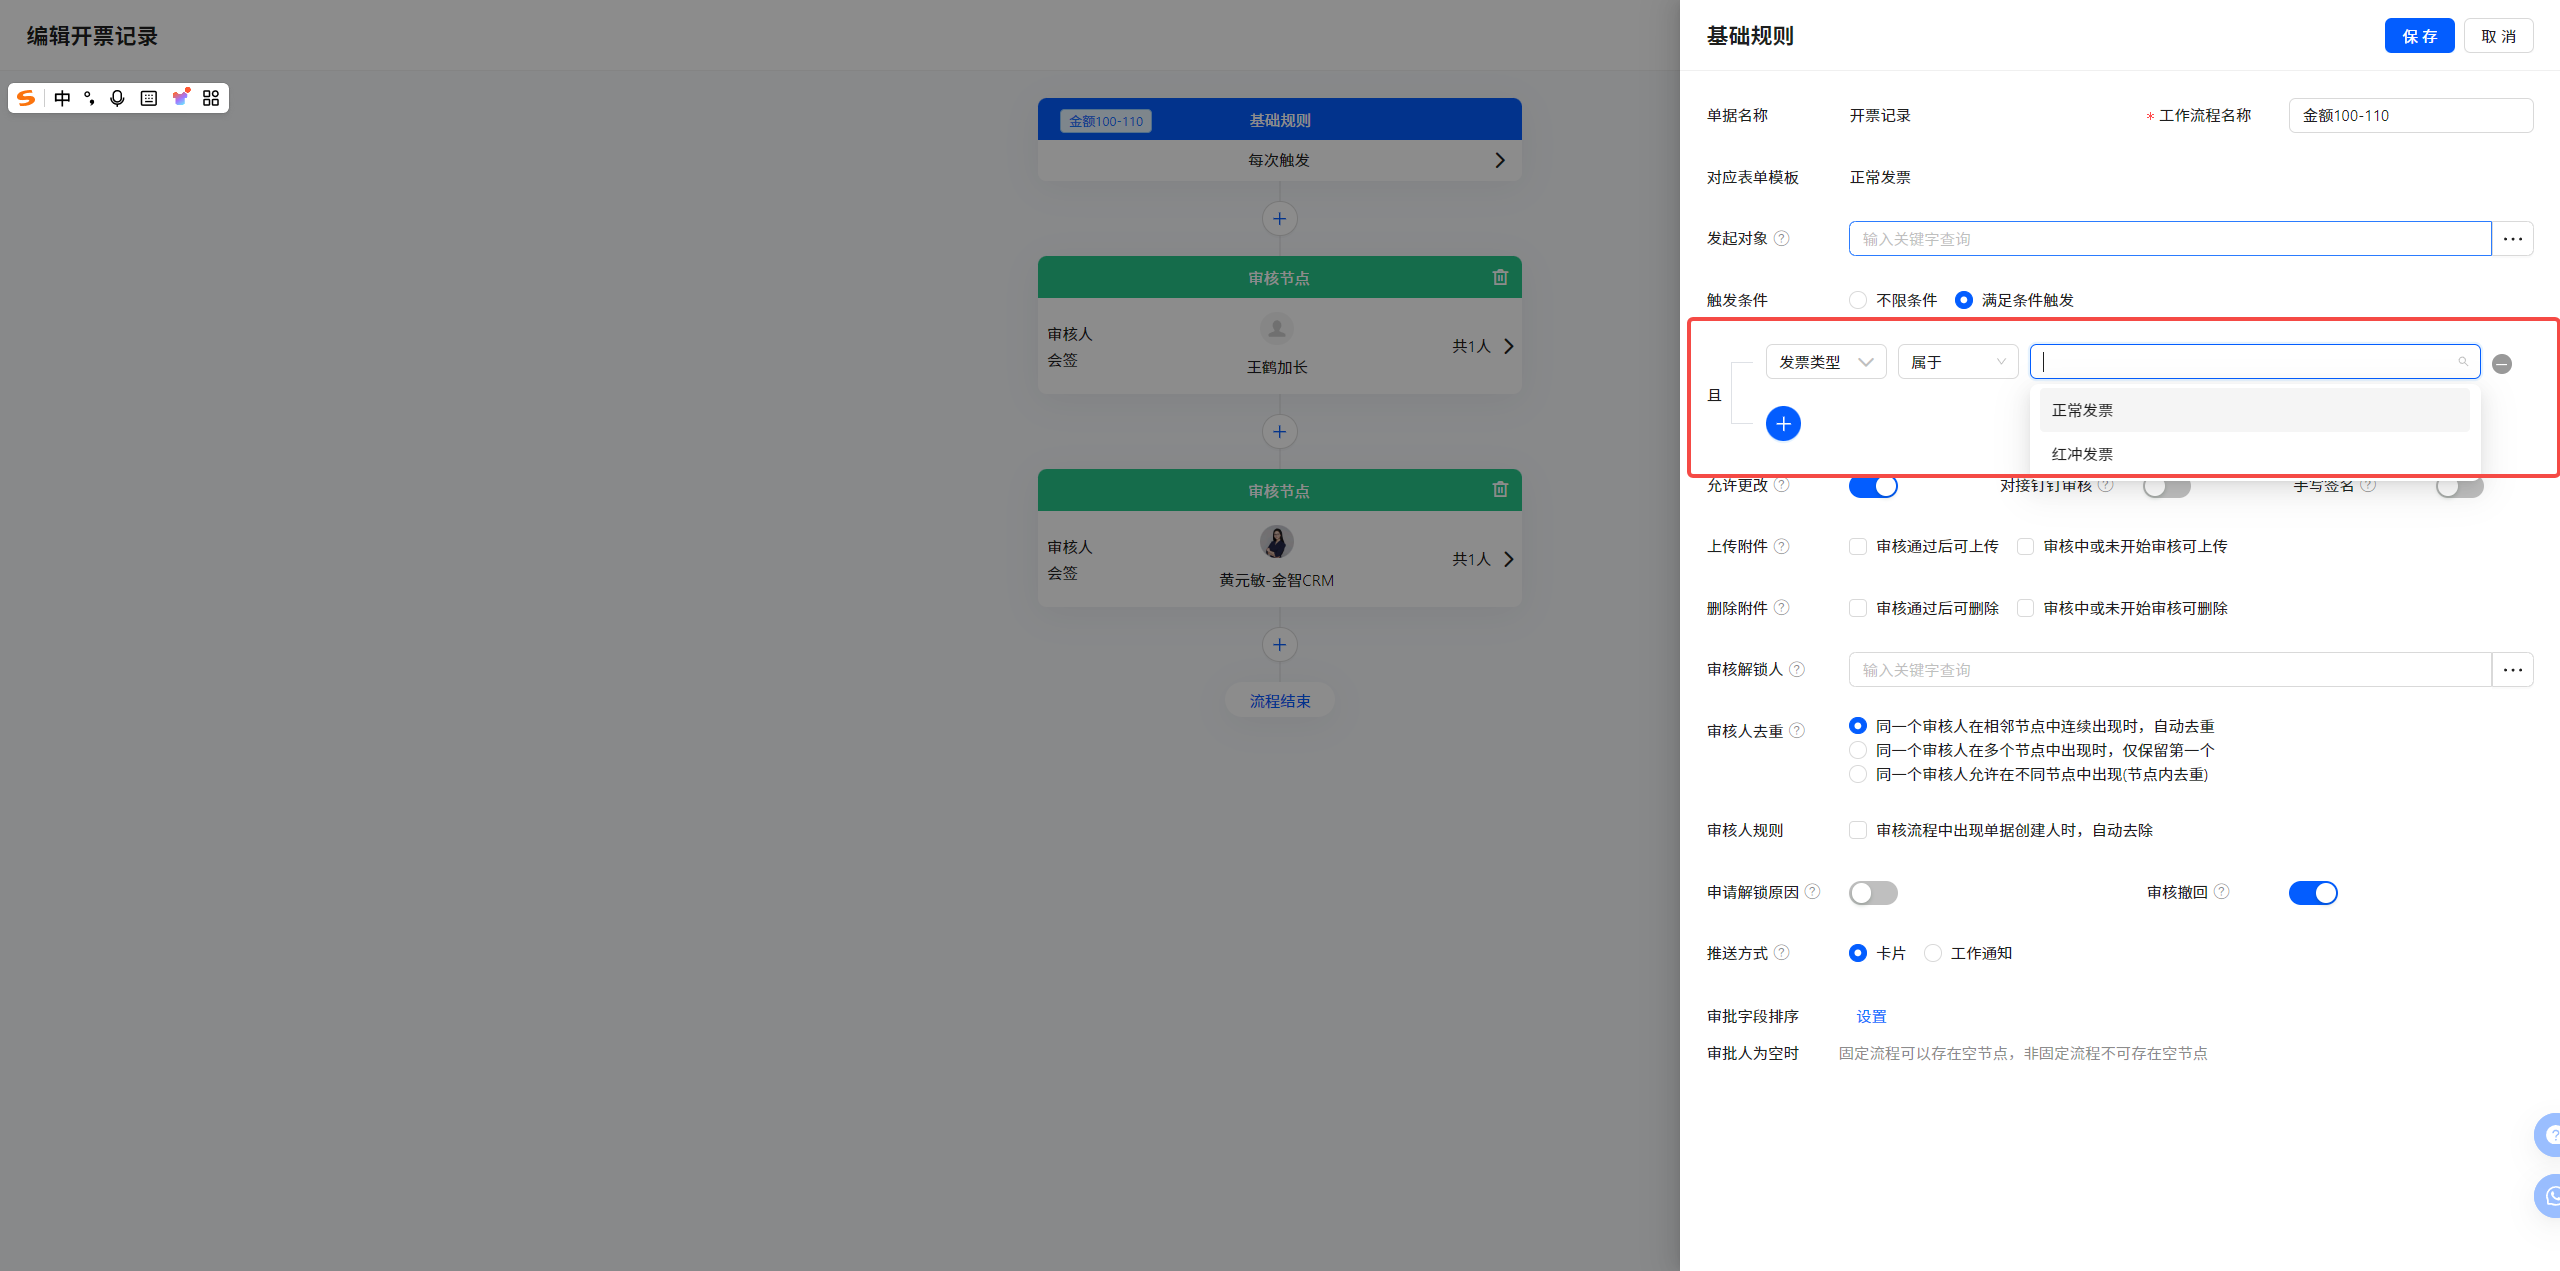Add a node below 基础规则 with plus
The width and height of the screenshot is (2560, 1271).
coord(1279,219)
